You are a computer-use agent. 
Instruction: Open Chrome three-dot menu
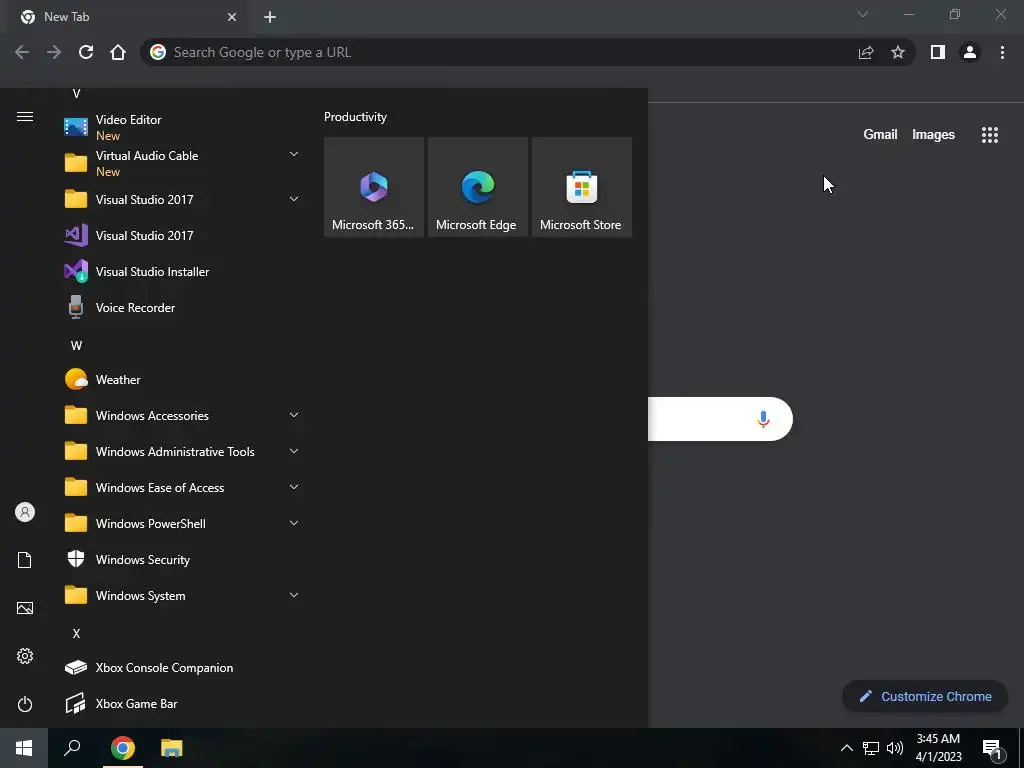coord(1002,52)
